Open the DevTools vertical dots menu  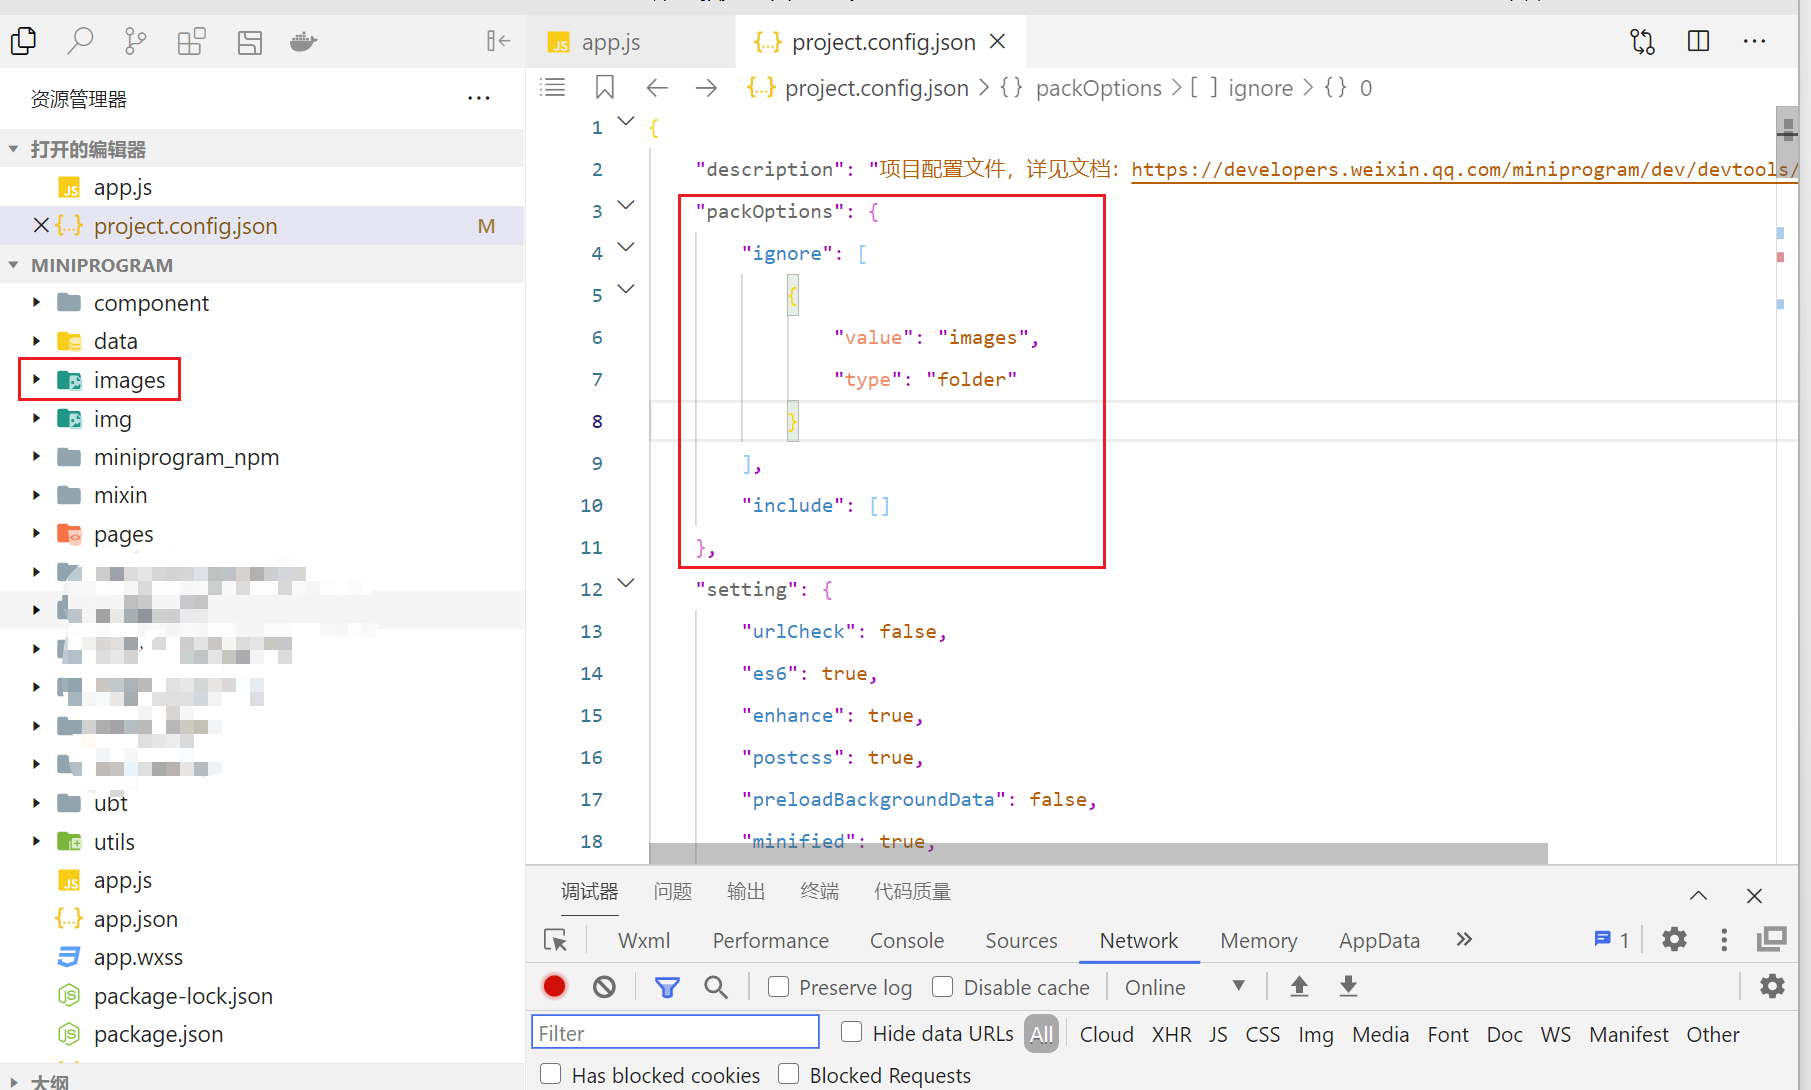1724,939
